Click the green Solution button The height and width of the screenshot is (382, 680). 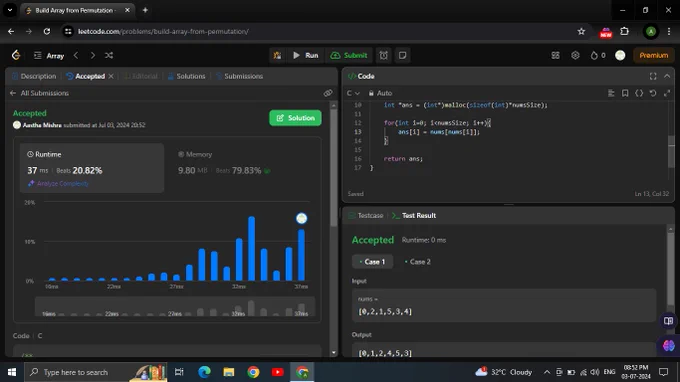point(295,118)
